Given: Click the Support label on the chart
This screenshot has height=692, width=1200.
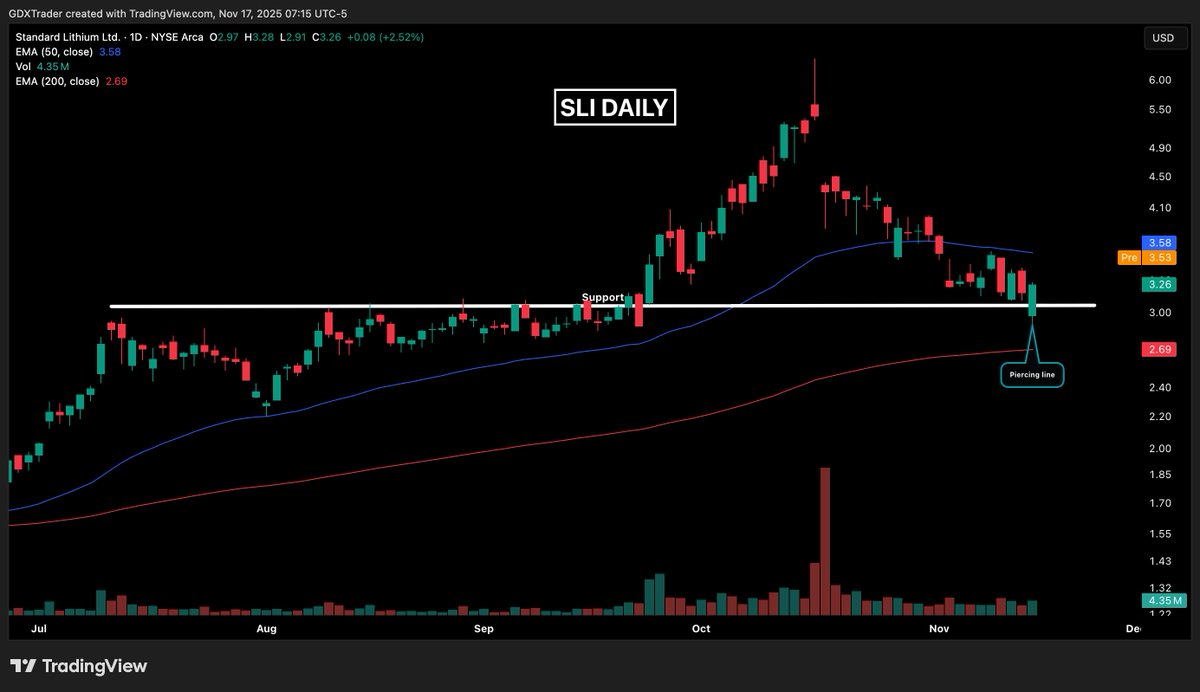Looking at the screenshot, I should (602, 298).
